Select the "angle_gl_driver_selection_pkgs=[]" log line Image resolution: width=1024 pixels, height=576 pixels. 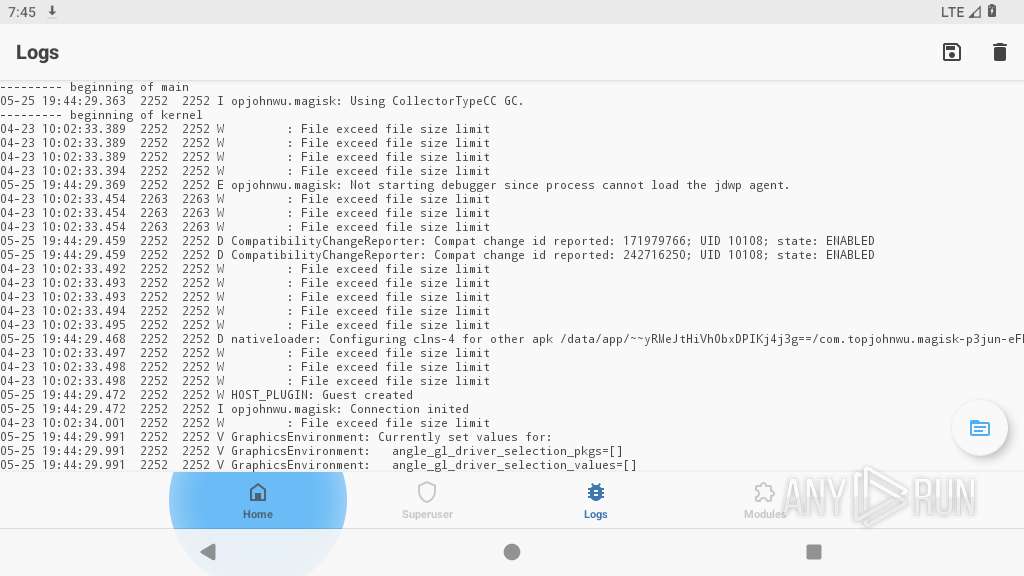312,451
